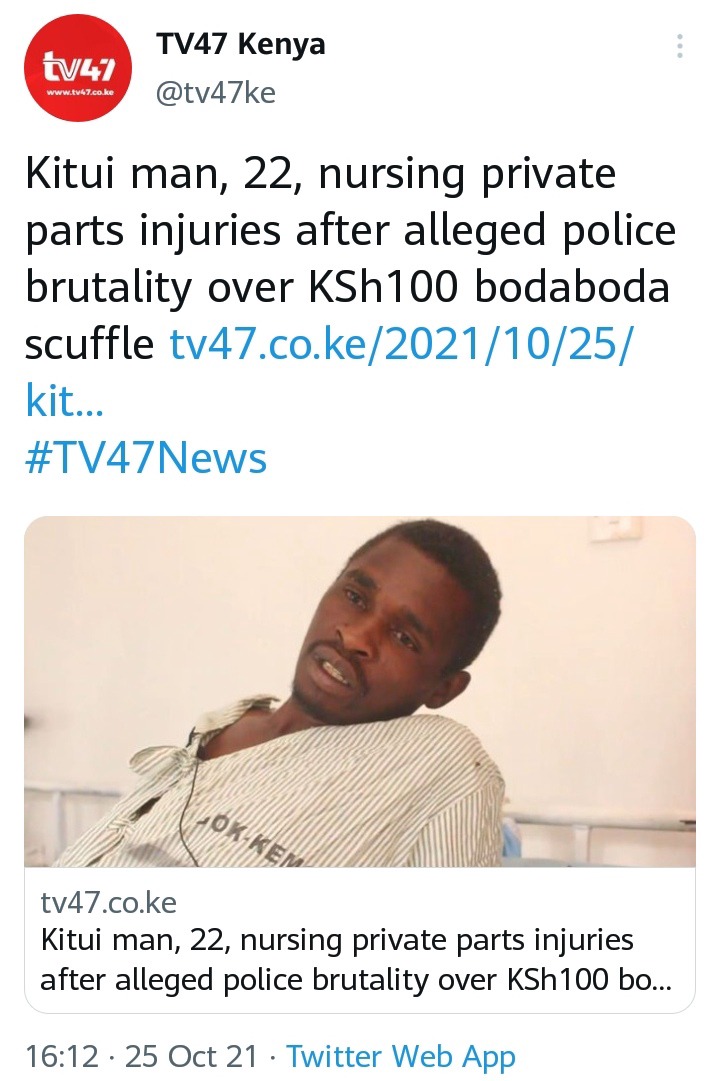
Task: Open the Twitter Web App source link
Action: pos(401,1055)
